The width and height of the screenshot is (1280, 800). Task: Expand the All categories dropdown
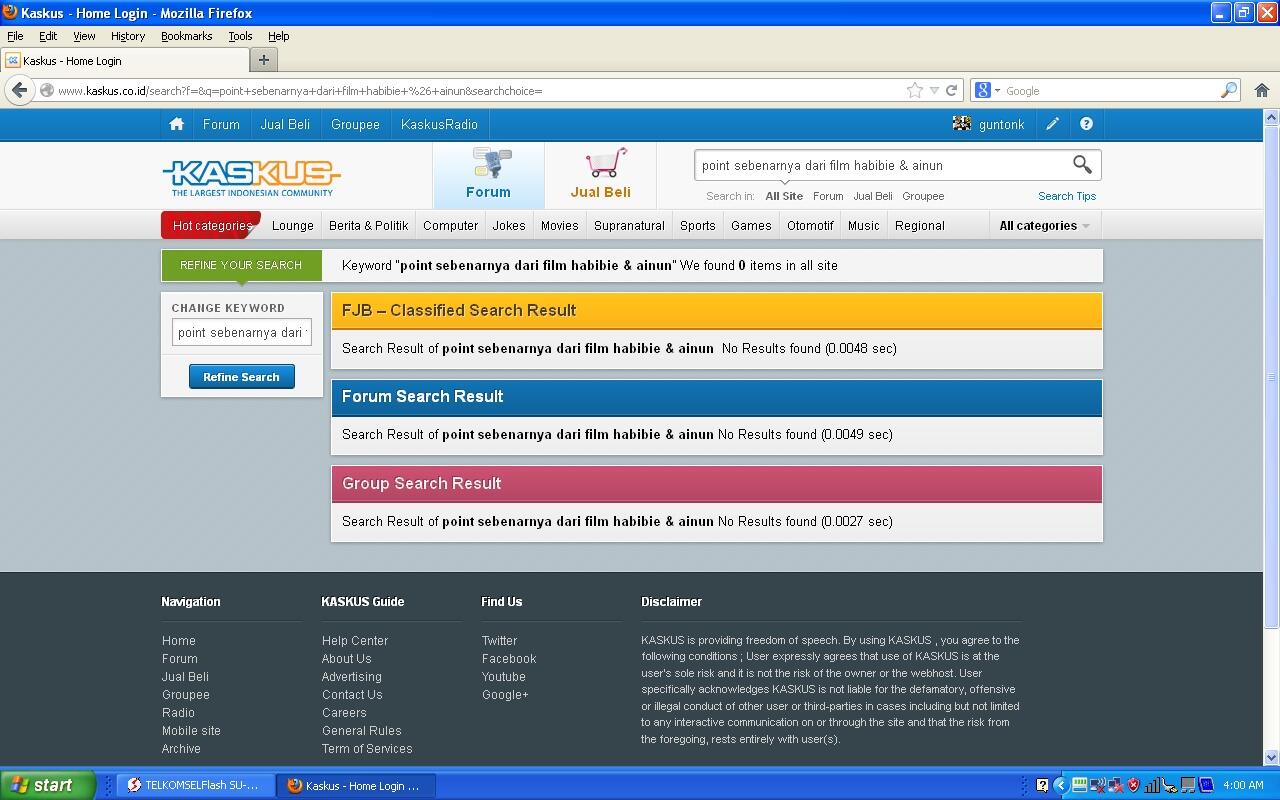(1044, 225)
